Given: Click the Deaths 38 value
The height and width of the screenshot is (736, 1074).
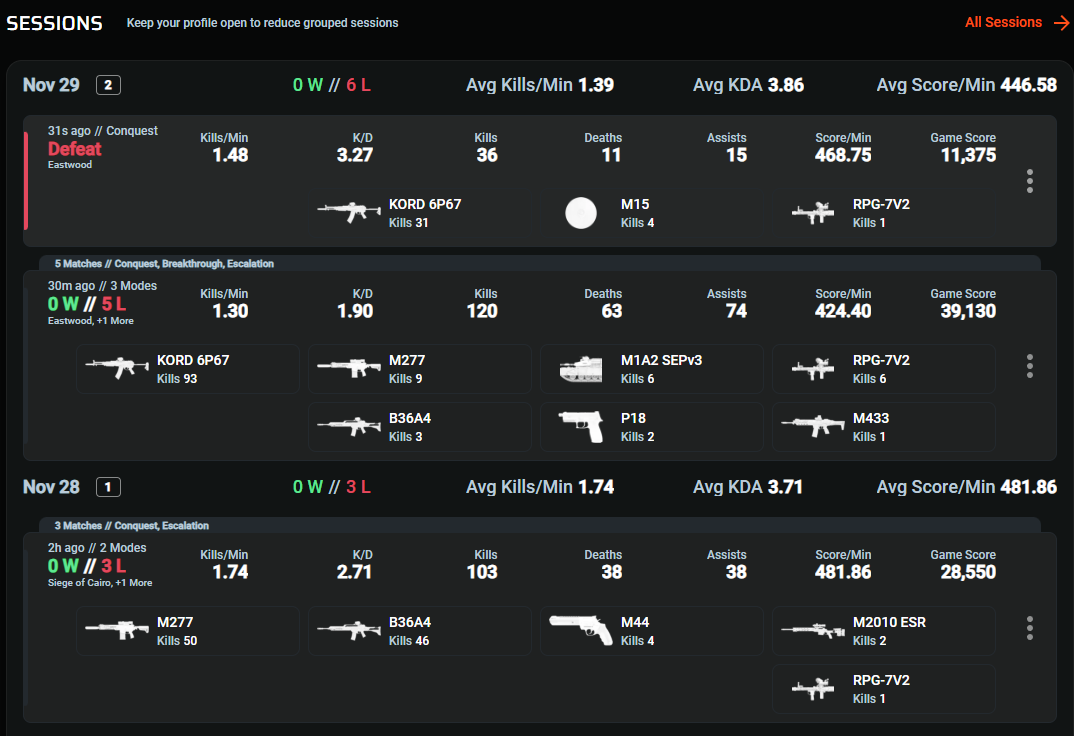Looking at the screenshot, I should [612, 572].
